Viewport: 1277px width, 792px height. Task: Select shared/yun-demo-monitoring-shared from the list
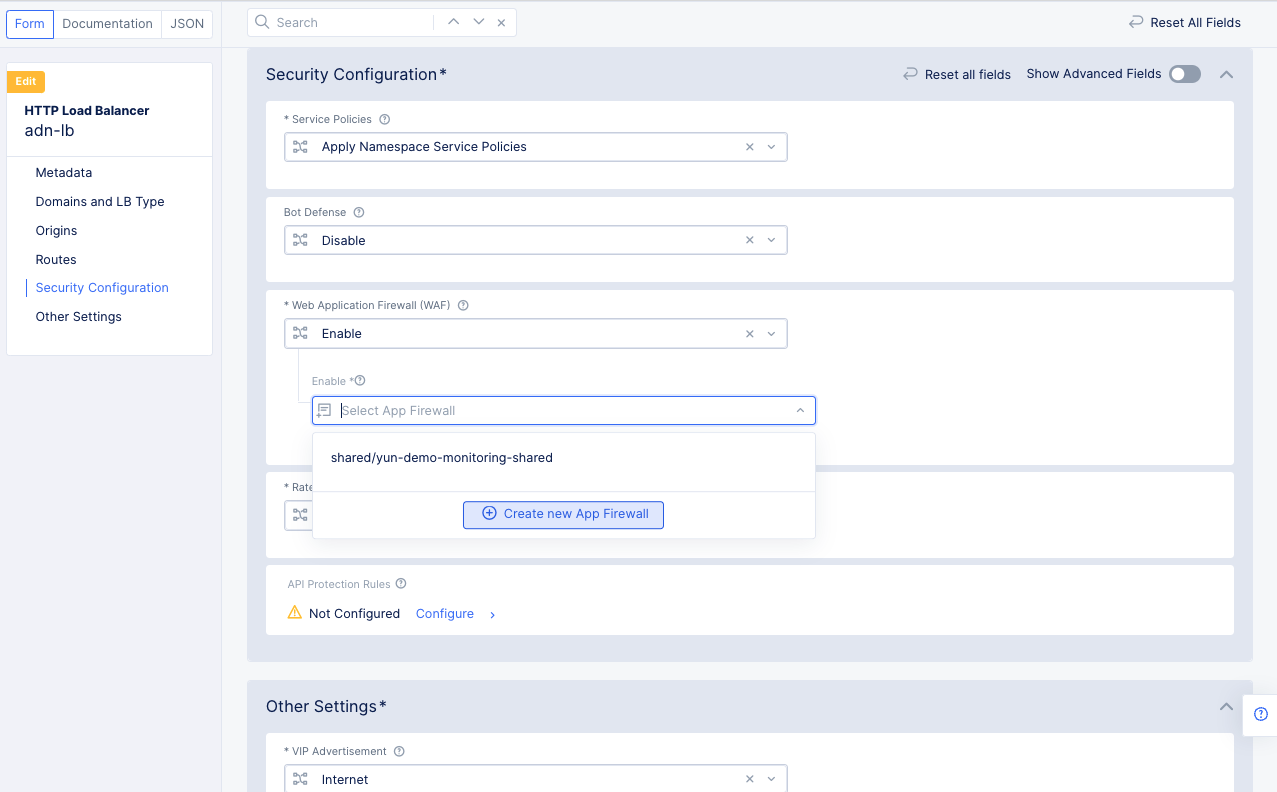[441, 457]
